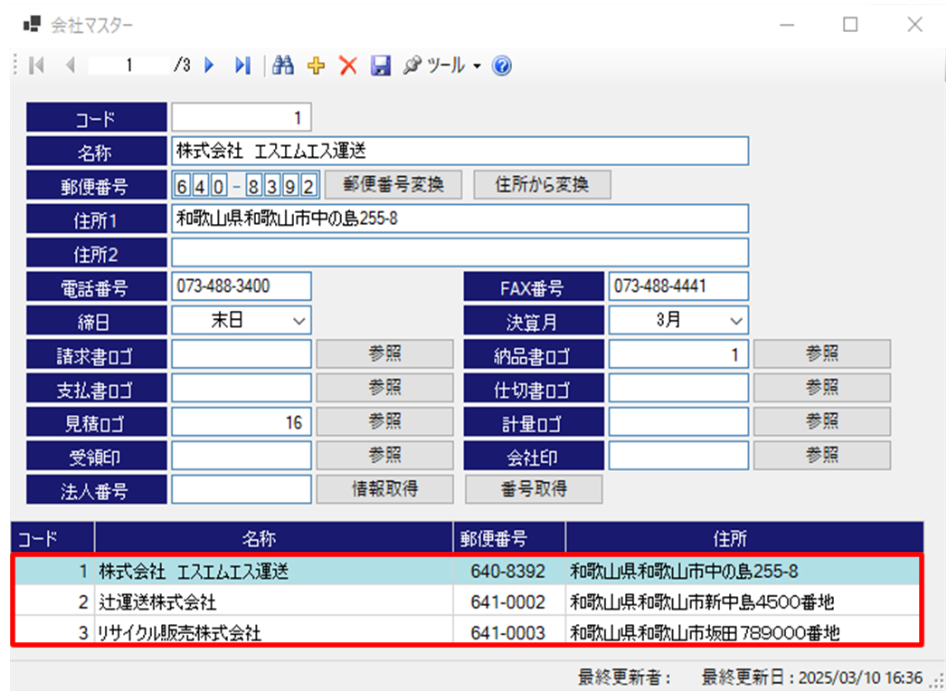Screen dimensions: 947x692
Task: Click 参照 button for 仕切書ロゴ
Action: tap(822, 388)
